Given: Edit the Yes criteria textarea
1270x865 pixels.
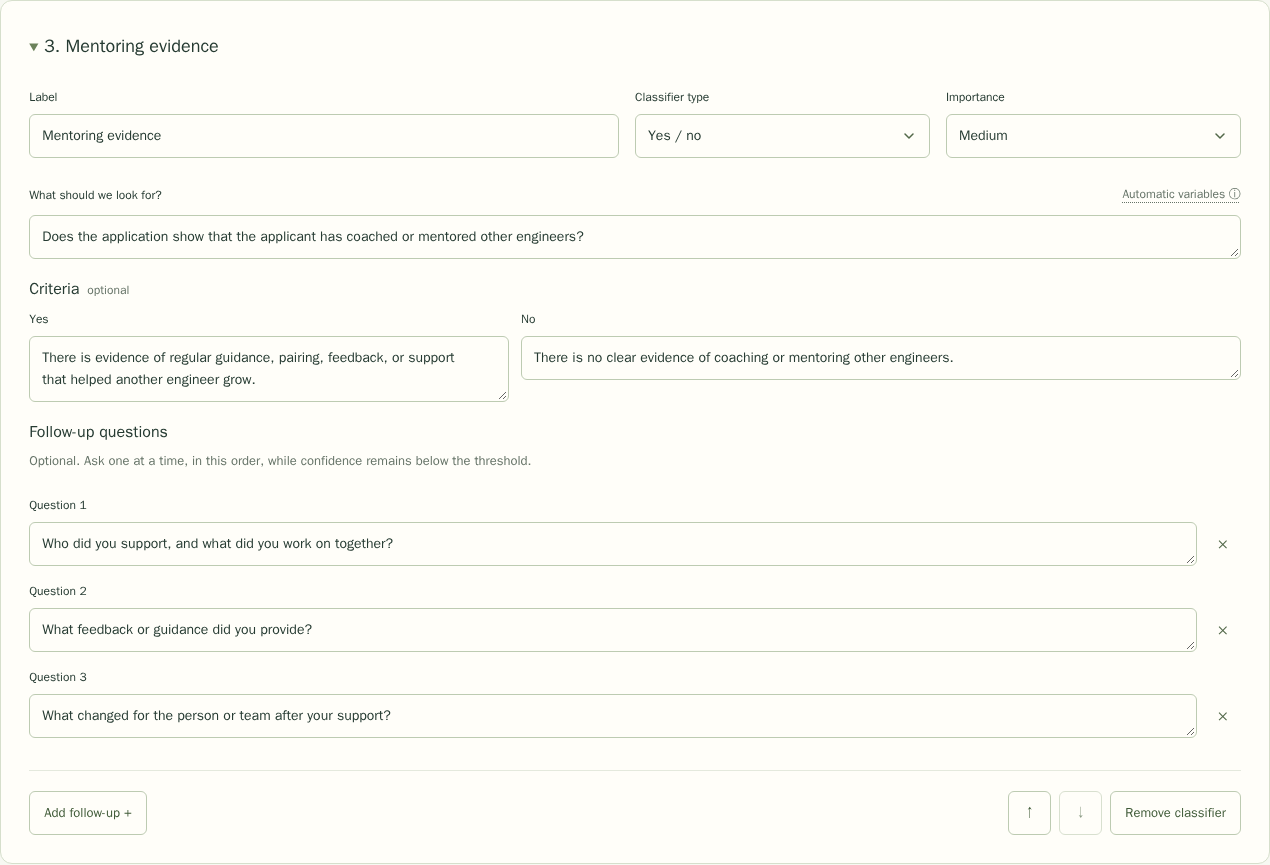Looking at the screenshot, I should coord(269,369).
